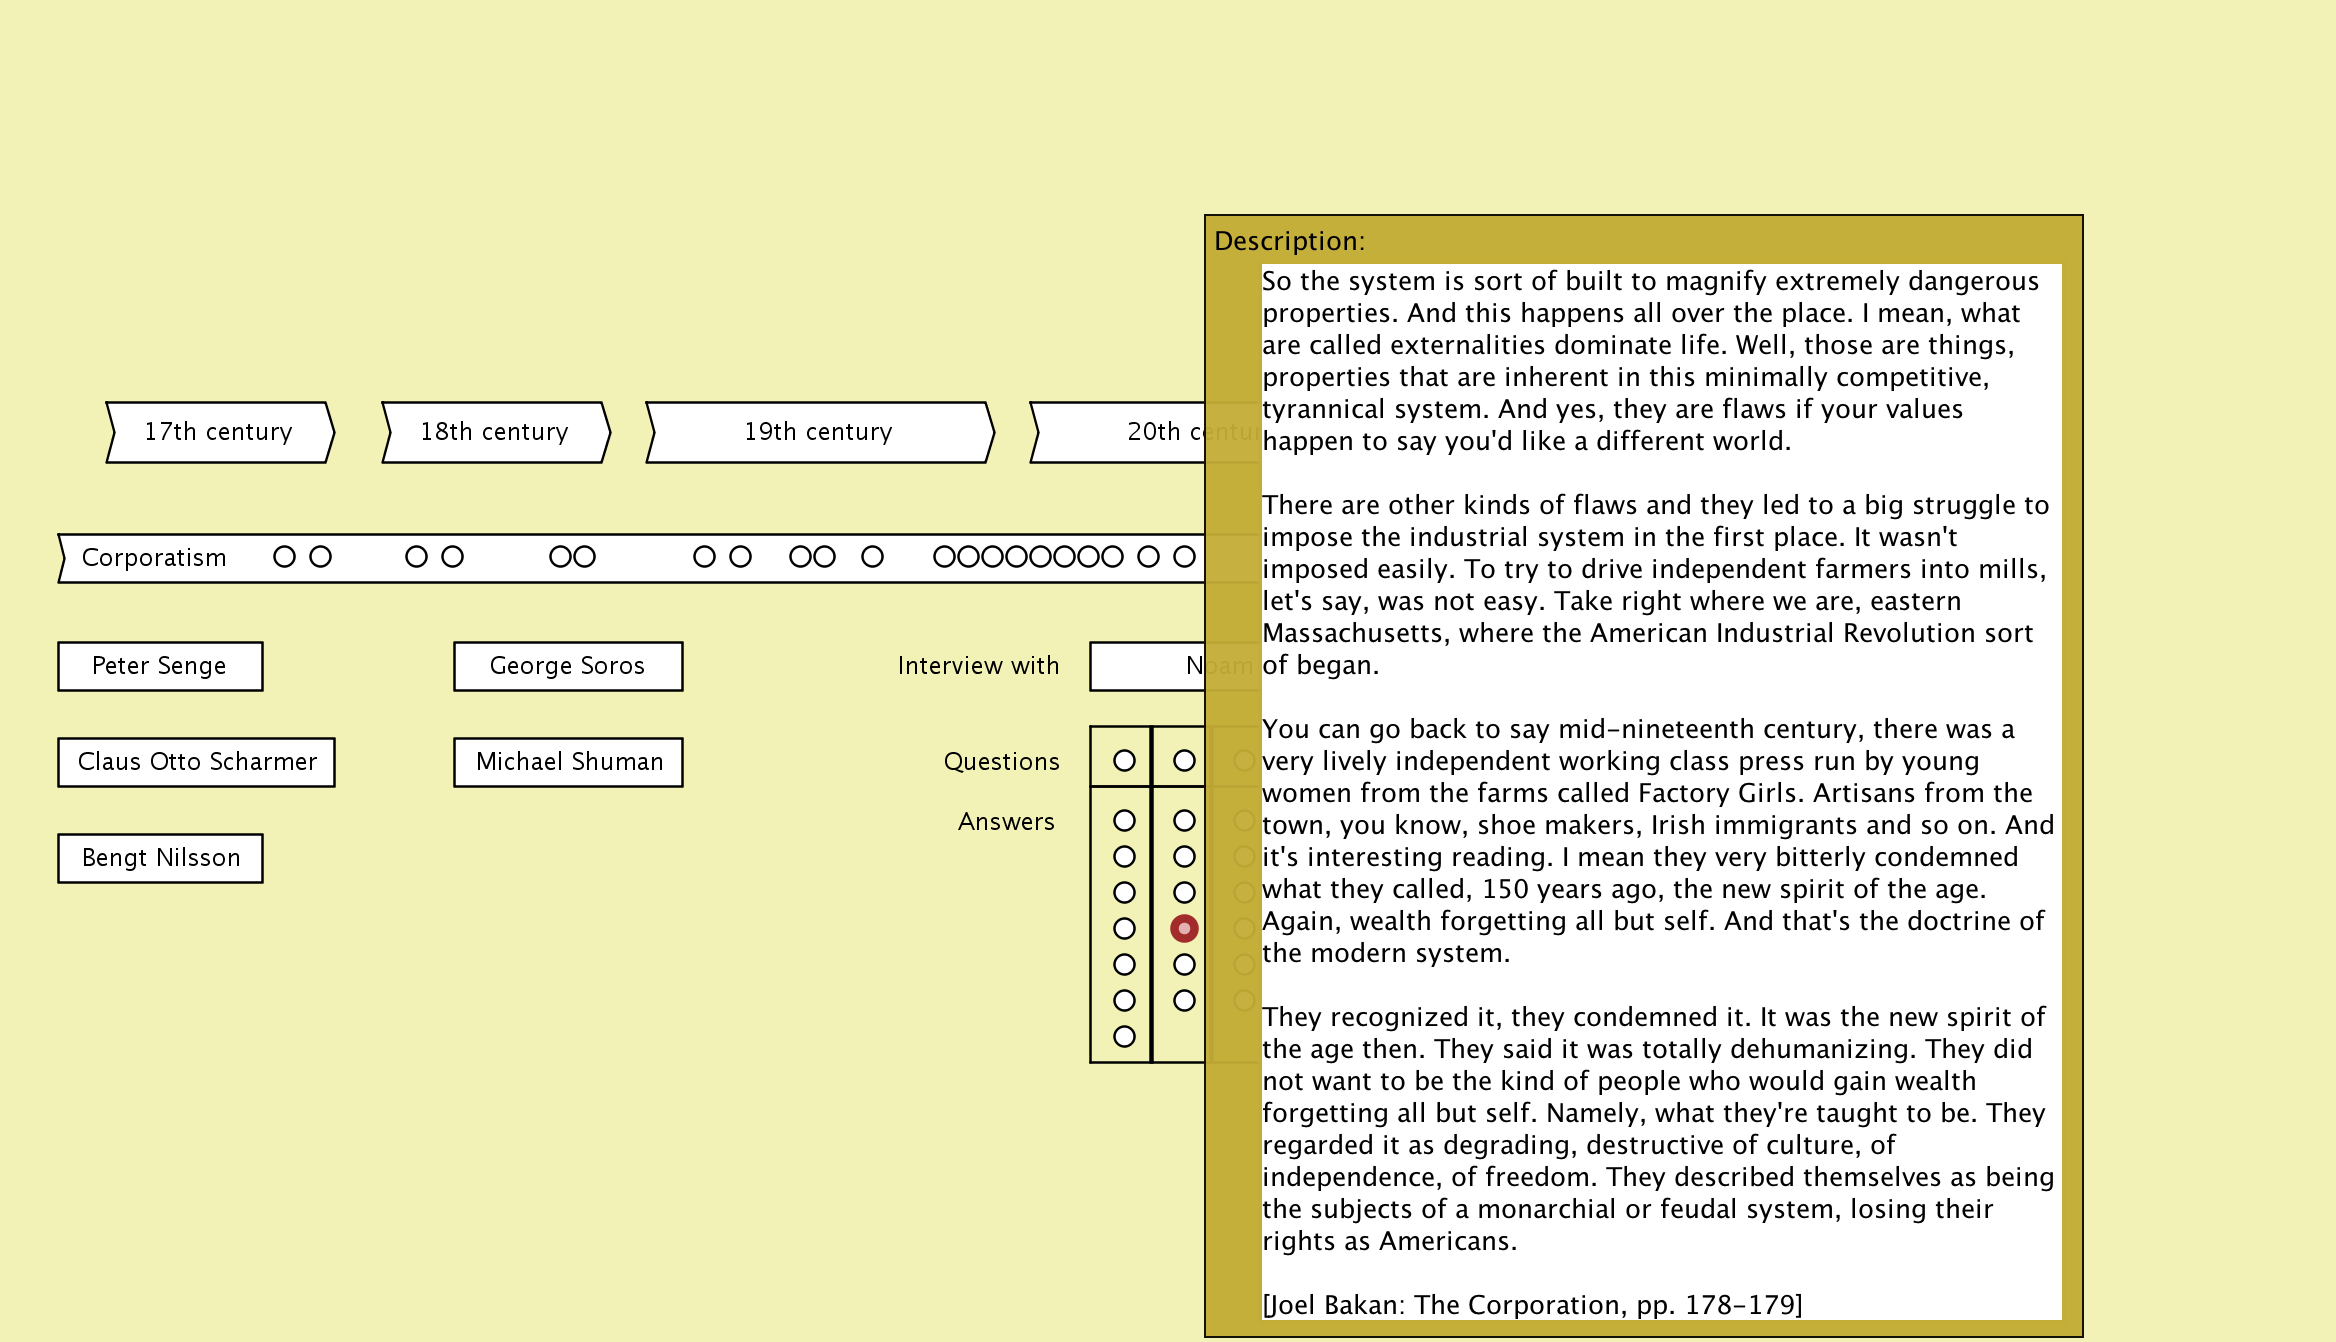The height and width of the screenshot is (1342, 2336).
Task: Select Claus Otto Scharmer box
Action: click(196, 762)
